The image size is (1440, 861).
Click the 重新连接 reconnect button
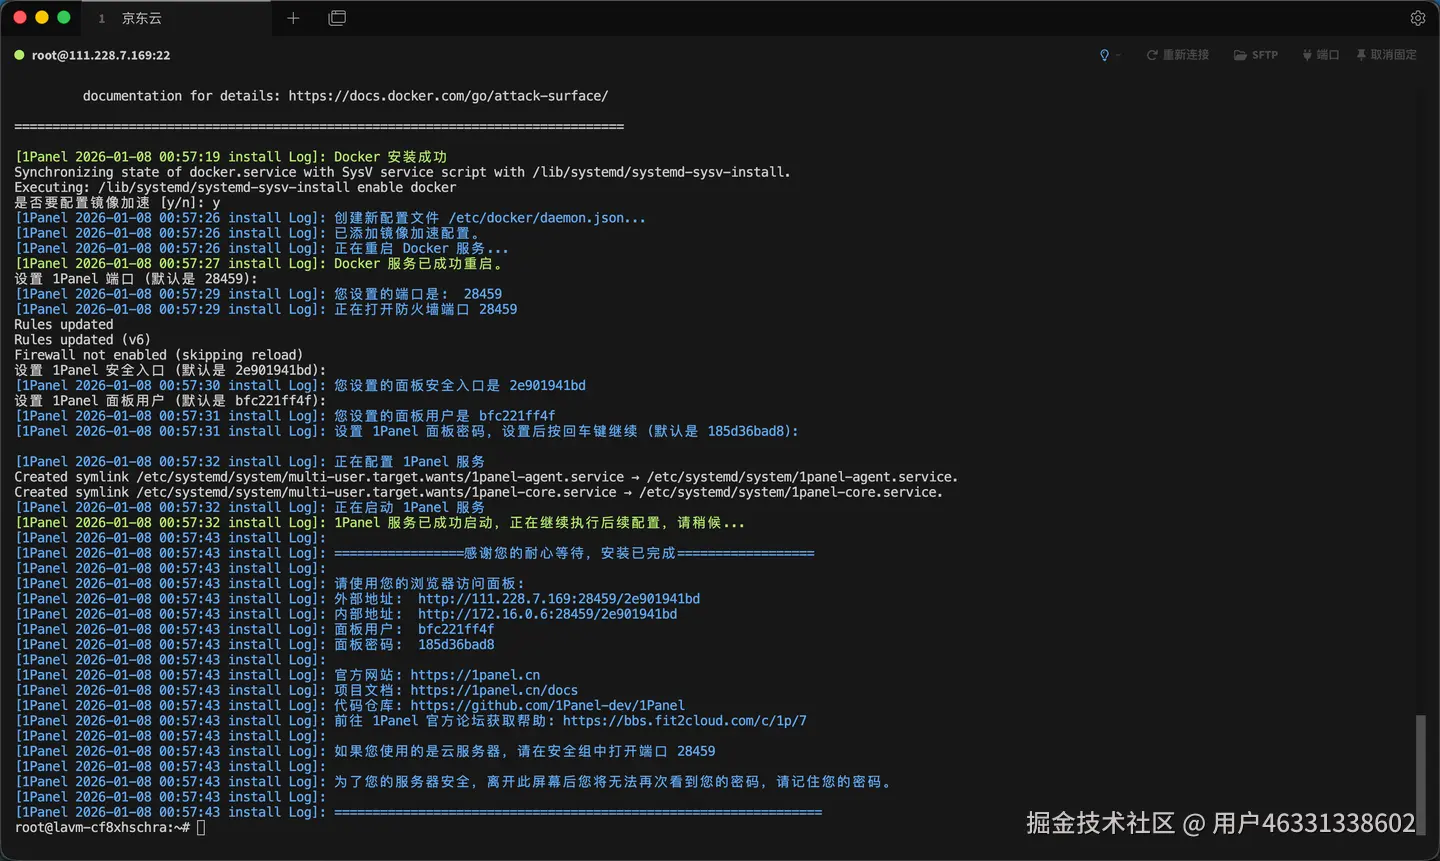click(x=1177, y=55)
